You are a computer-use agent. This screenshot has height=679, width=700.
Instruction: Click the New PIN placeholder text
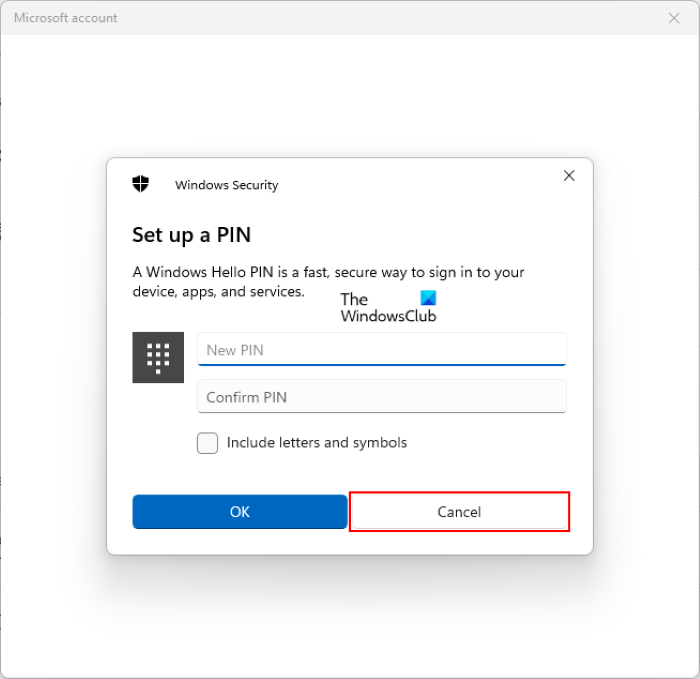(x=235, y=350)
